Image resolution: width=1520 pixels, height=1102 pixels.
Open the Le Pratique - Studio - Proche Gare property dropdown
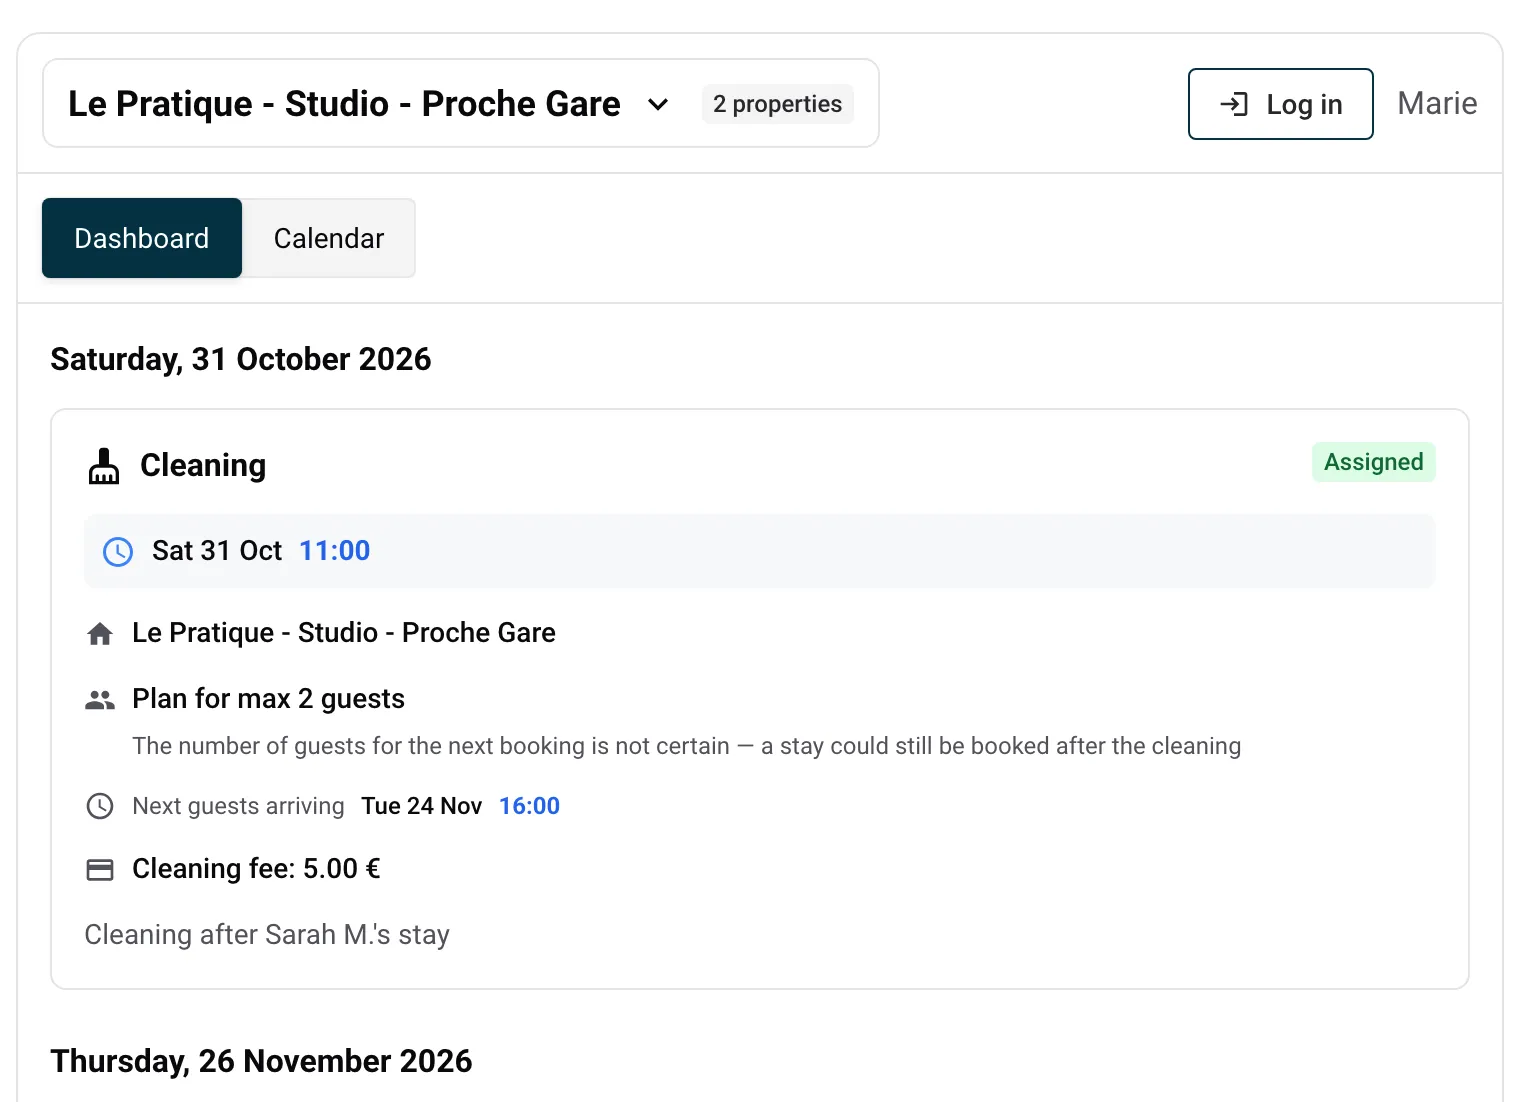point(461,103)
